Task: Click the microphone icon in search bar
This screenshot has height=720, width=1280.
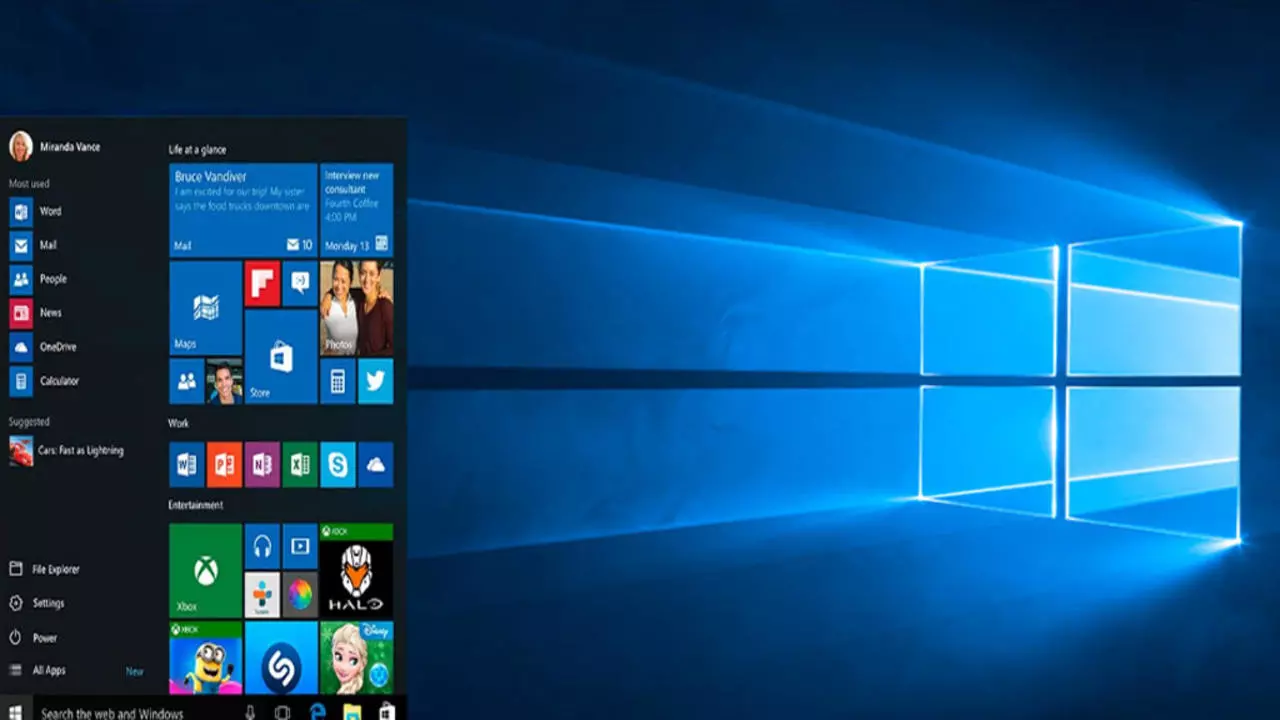Action: (x=250, y=712)
